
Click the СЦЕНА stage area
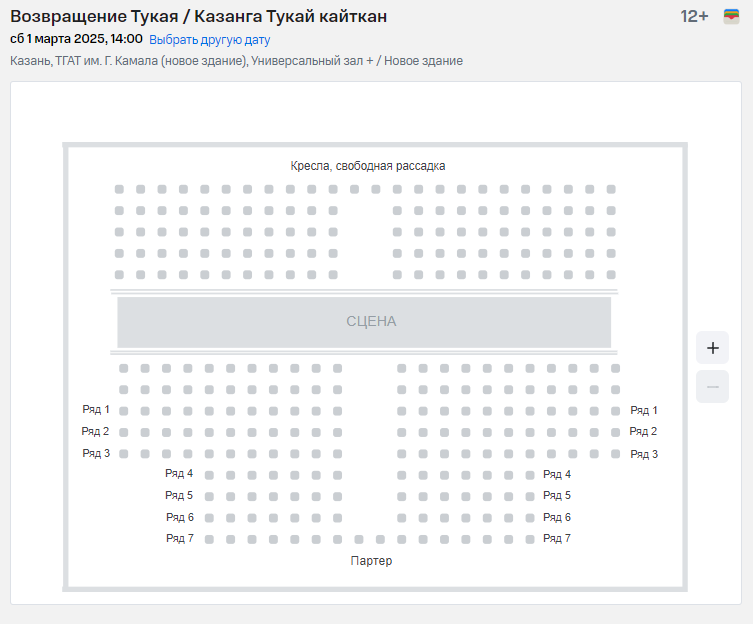(x=364, y=322)
